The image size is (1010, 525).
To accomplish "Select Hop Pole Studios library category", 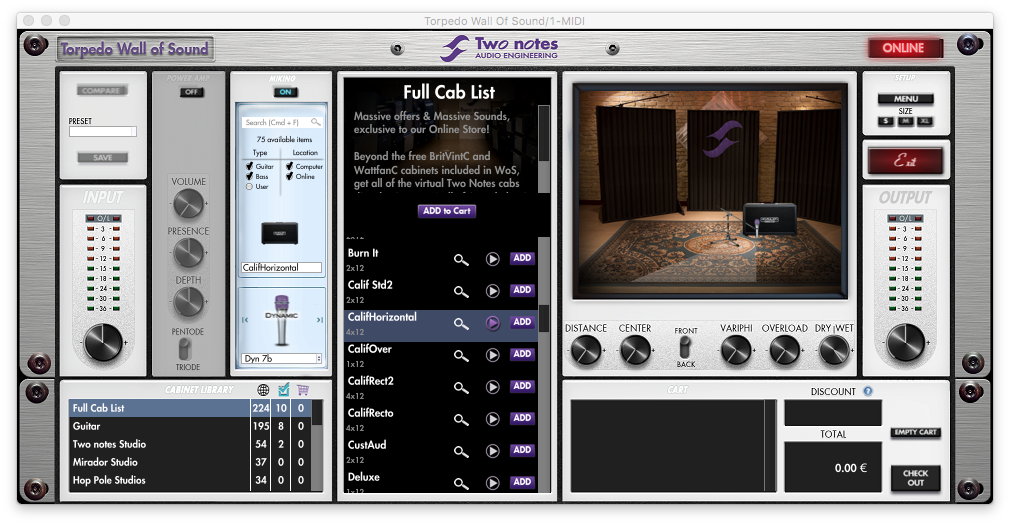I will (190, 480).
